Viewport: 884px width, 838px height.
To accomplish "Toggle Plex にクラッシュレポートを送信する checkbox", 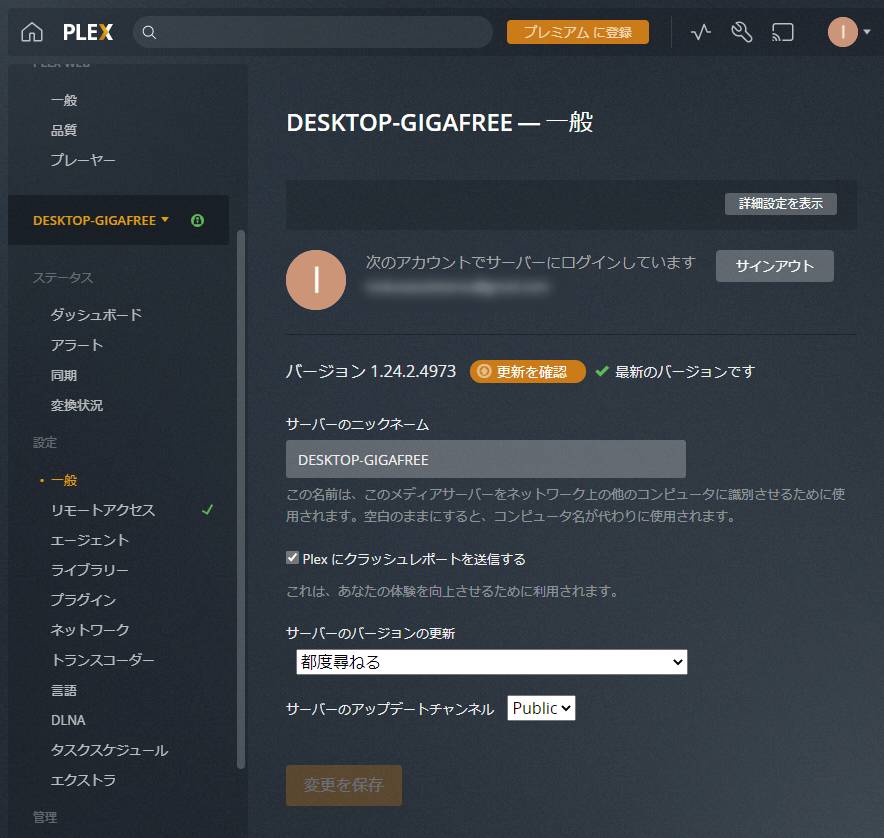I will 292,558.
